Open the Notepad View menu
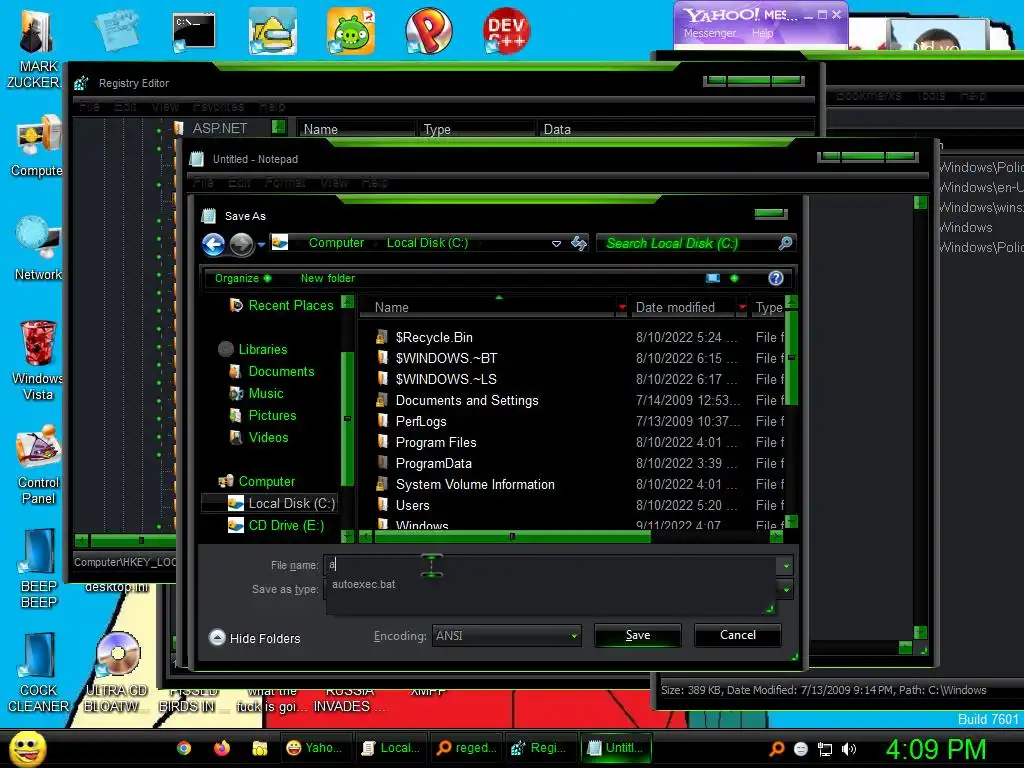This screenshot has height=768, width=1024. (x=334, y=183)
